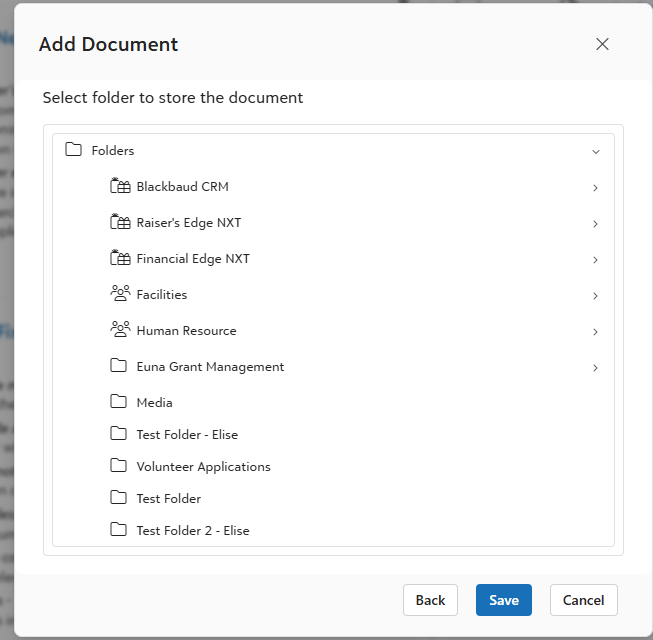Click the Media folder icon
Viewport: 653px width, 640px height.
[x=119, y=402]
